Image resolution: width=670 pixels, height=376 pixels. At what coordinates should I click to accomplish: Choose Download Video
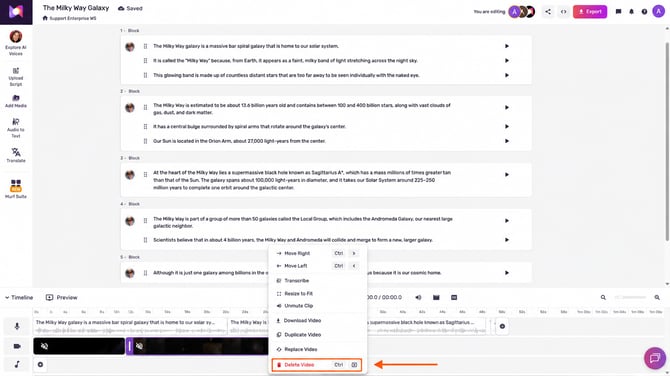tap(317, 320)
